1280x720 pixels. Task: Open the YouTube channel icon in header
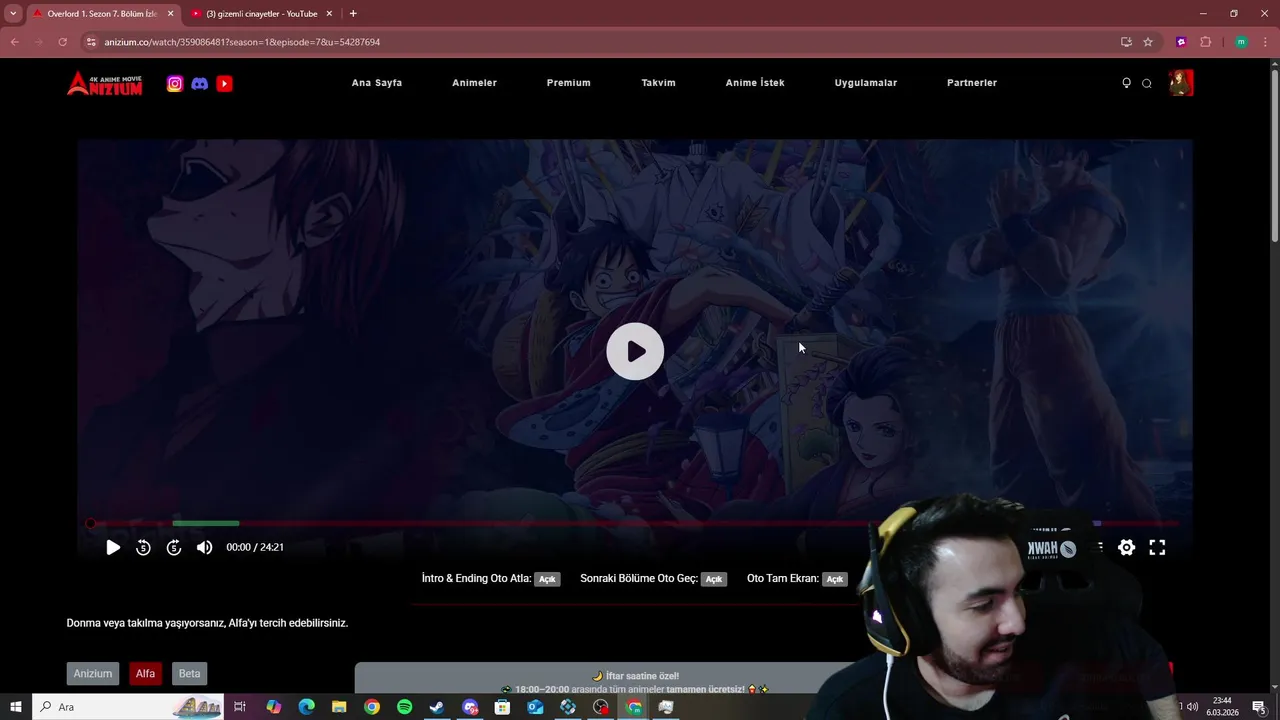pyautogui.click(x=225, y=84)
